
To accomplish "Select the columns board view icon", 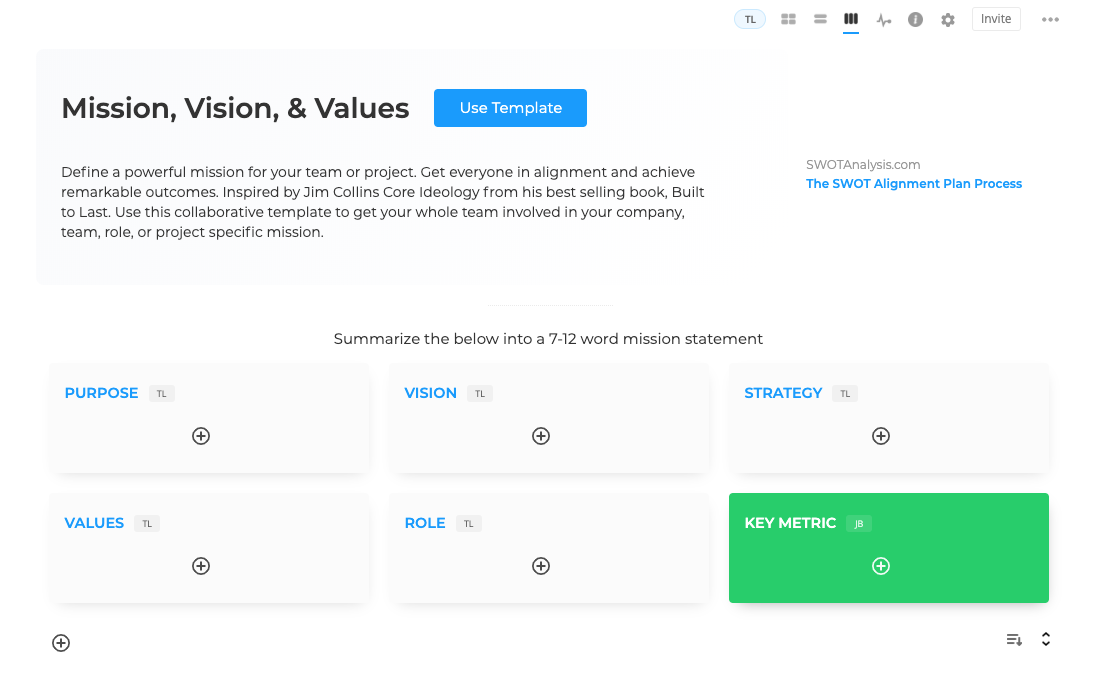I will coord(851,19).
